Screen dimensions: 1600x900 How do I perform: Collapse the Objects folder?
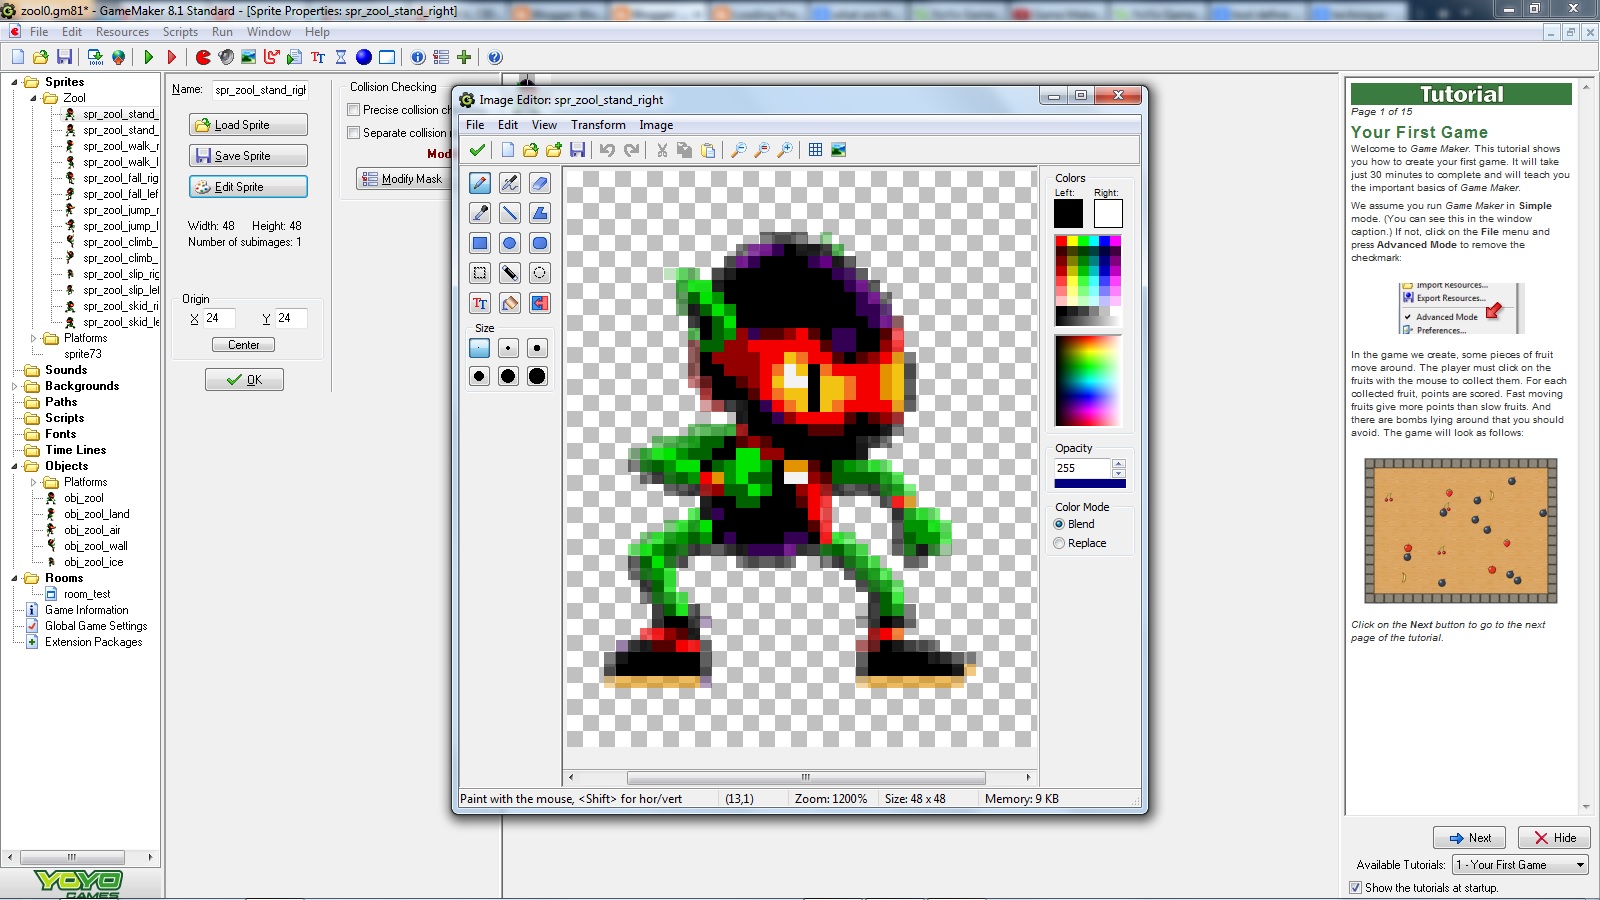coord(14,466)
